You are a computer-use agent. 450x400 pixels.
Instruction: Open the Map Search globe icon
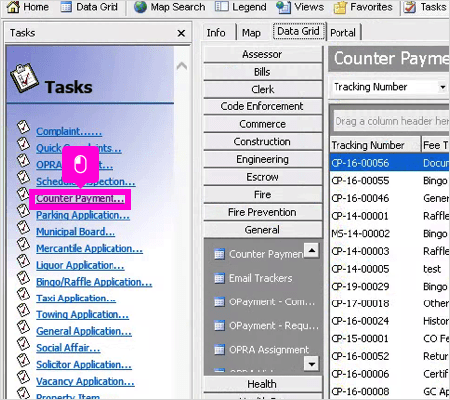(x=140, y=7)
